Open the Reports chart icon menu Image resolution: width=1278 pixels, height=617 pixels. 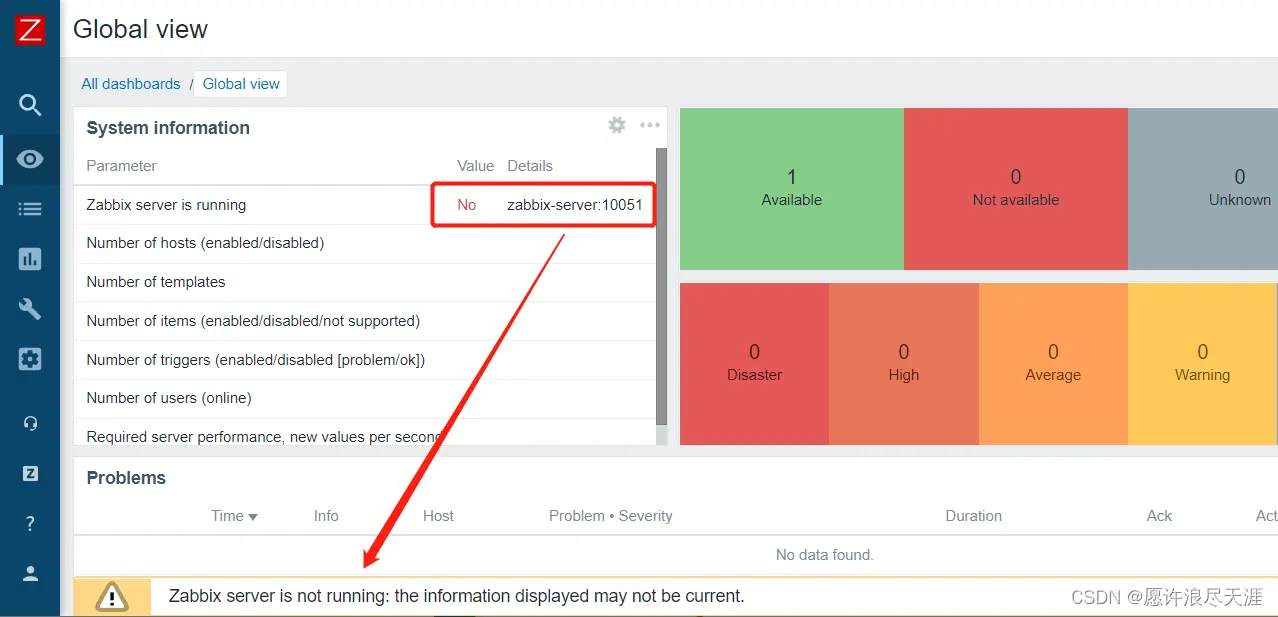pos(30,259)
